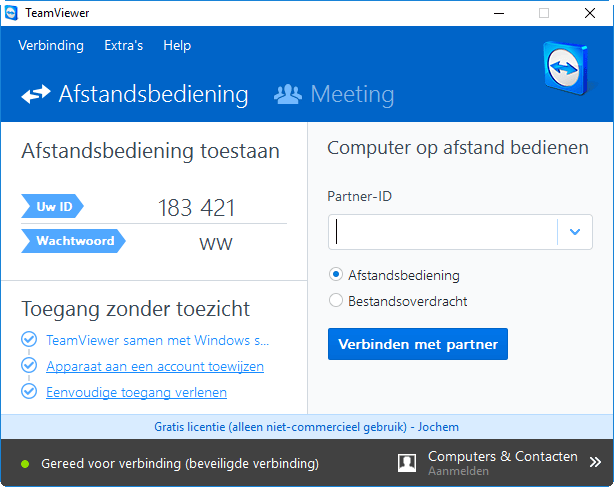Screen dimensions: 614x487
Task: Click into the Partner-ID input field
Action: 443,232
